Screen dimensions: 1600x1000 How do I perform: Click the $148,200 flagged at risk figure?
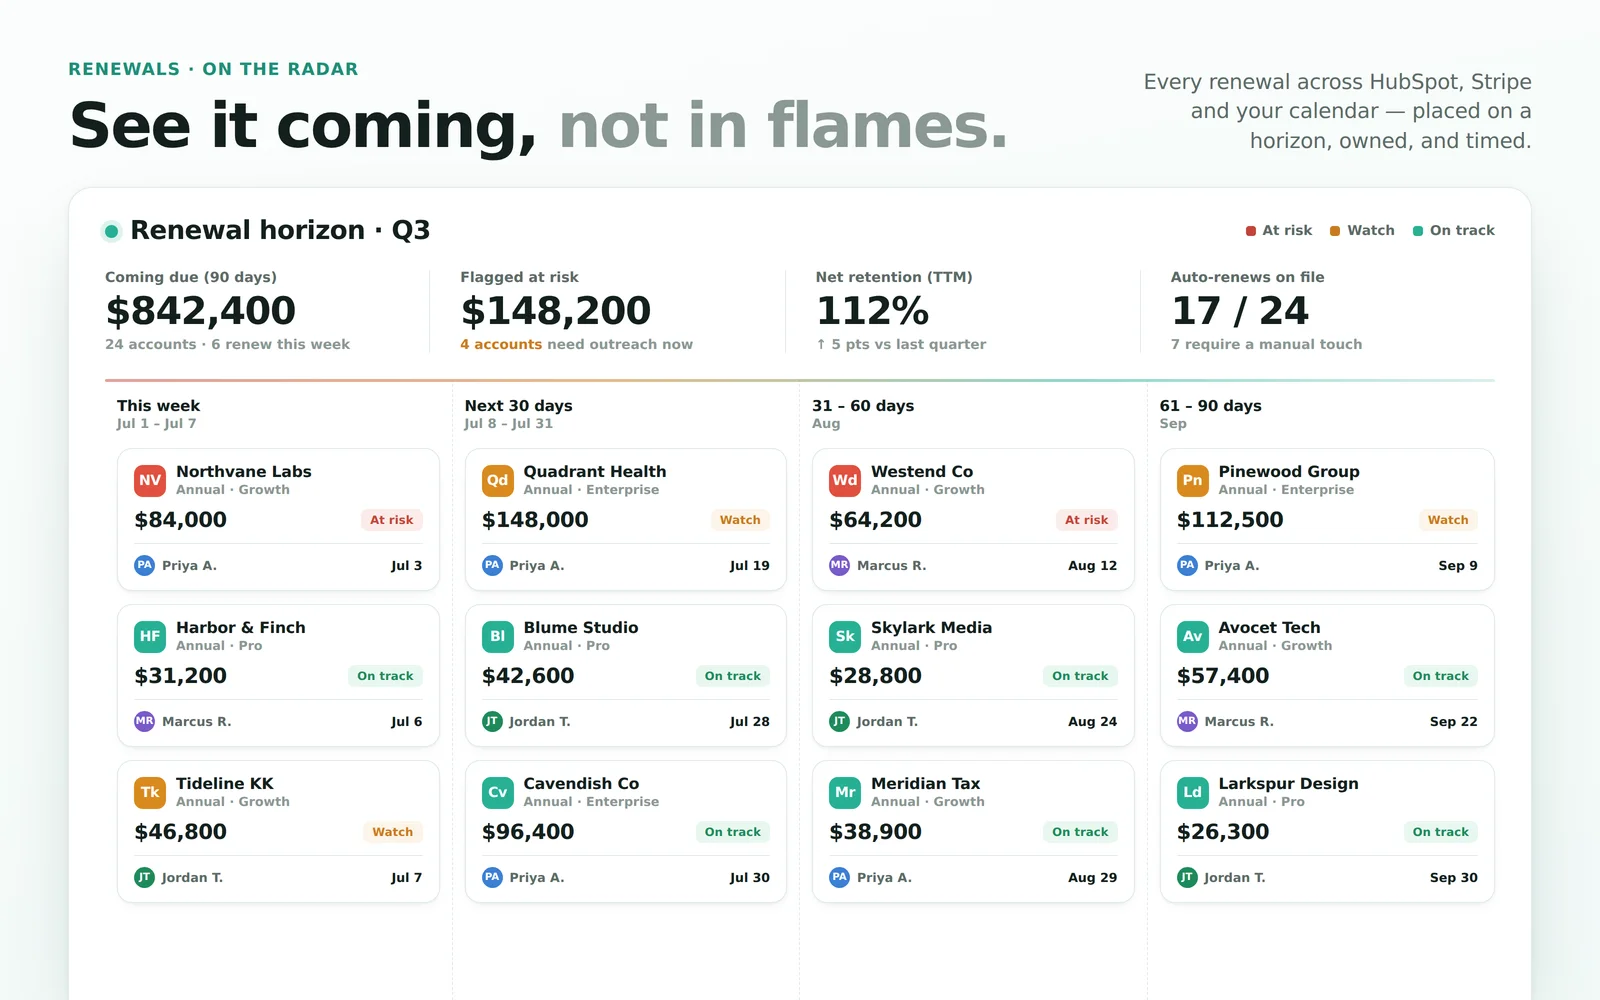point(555,311)
